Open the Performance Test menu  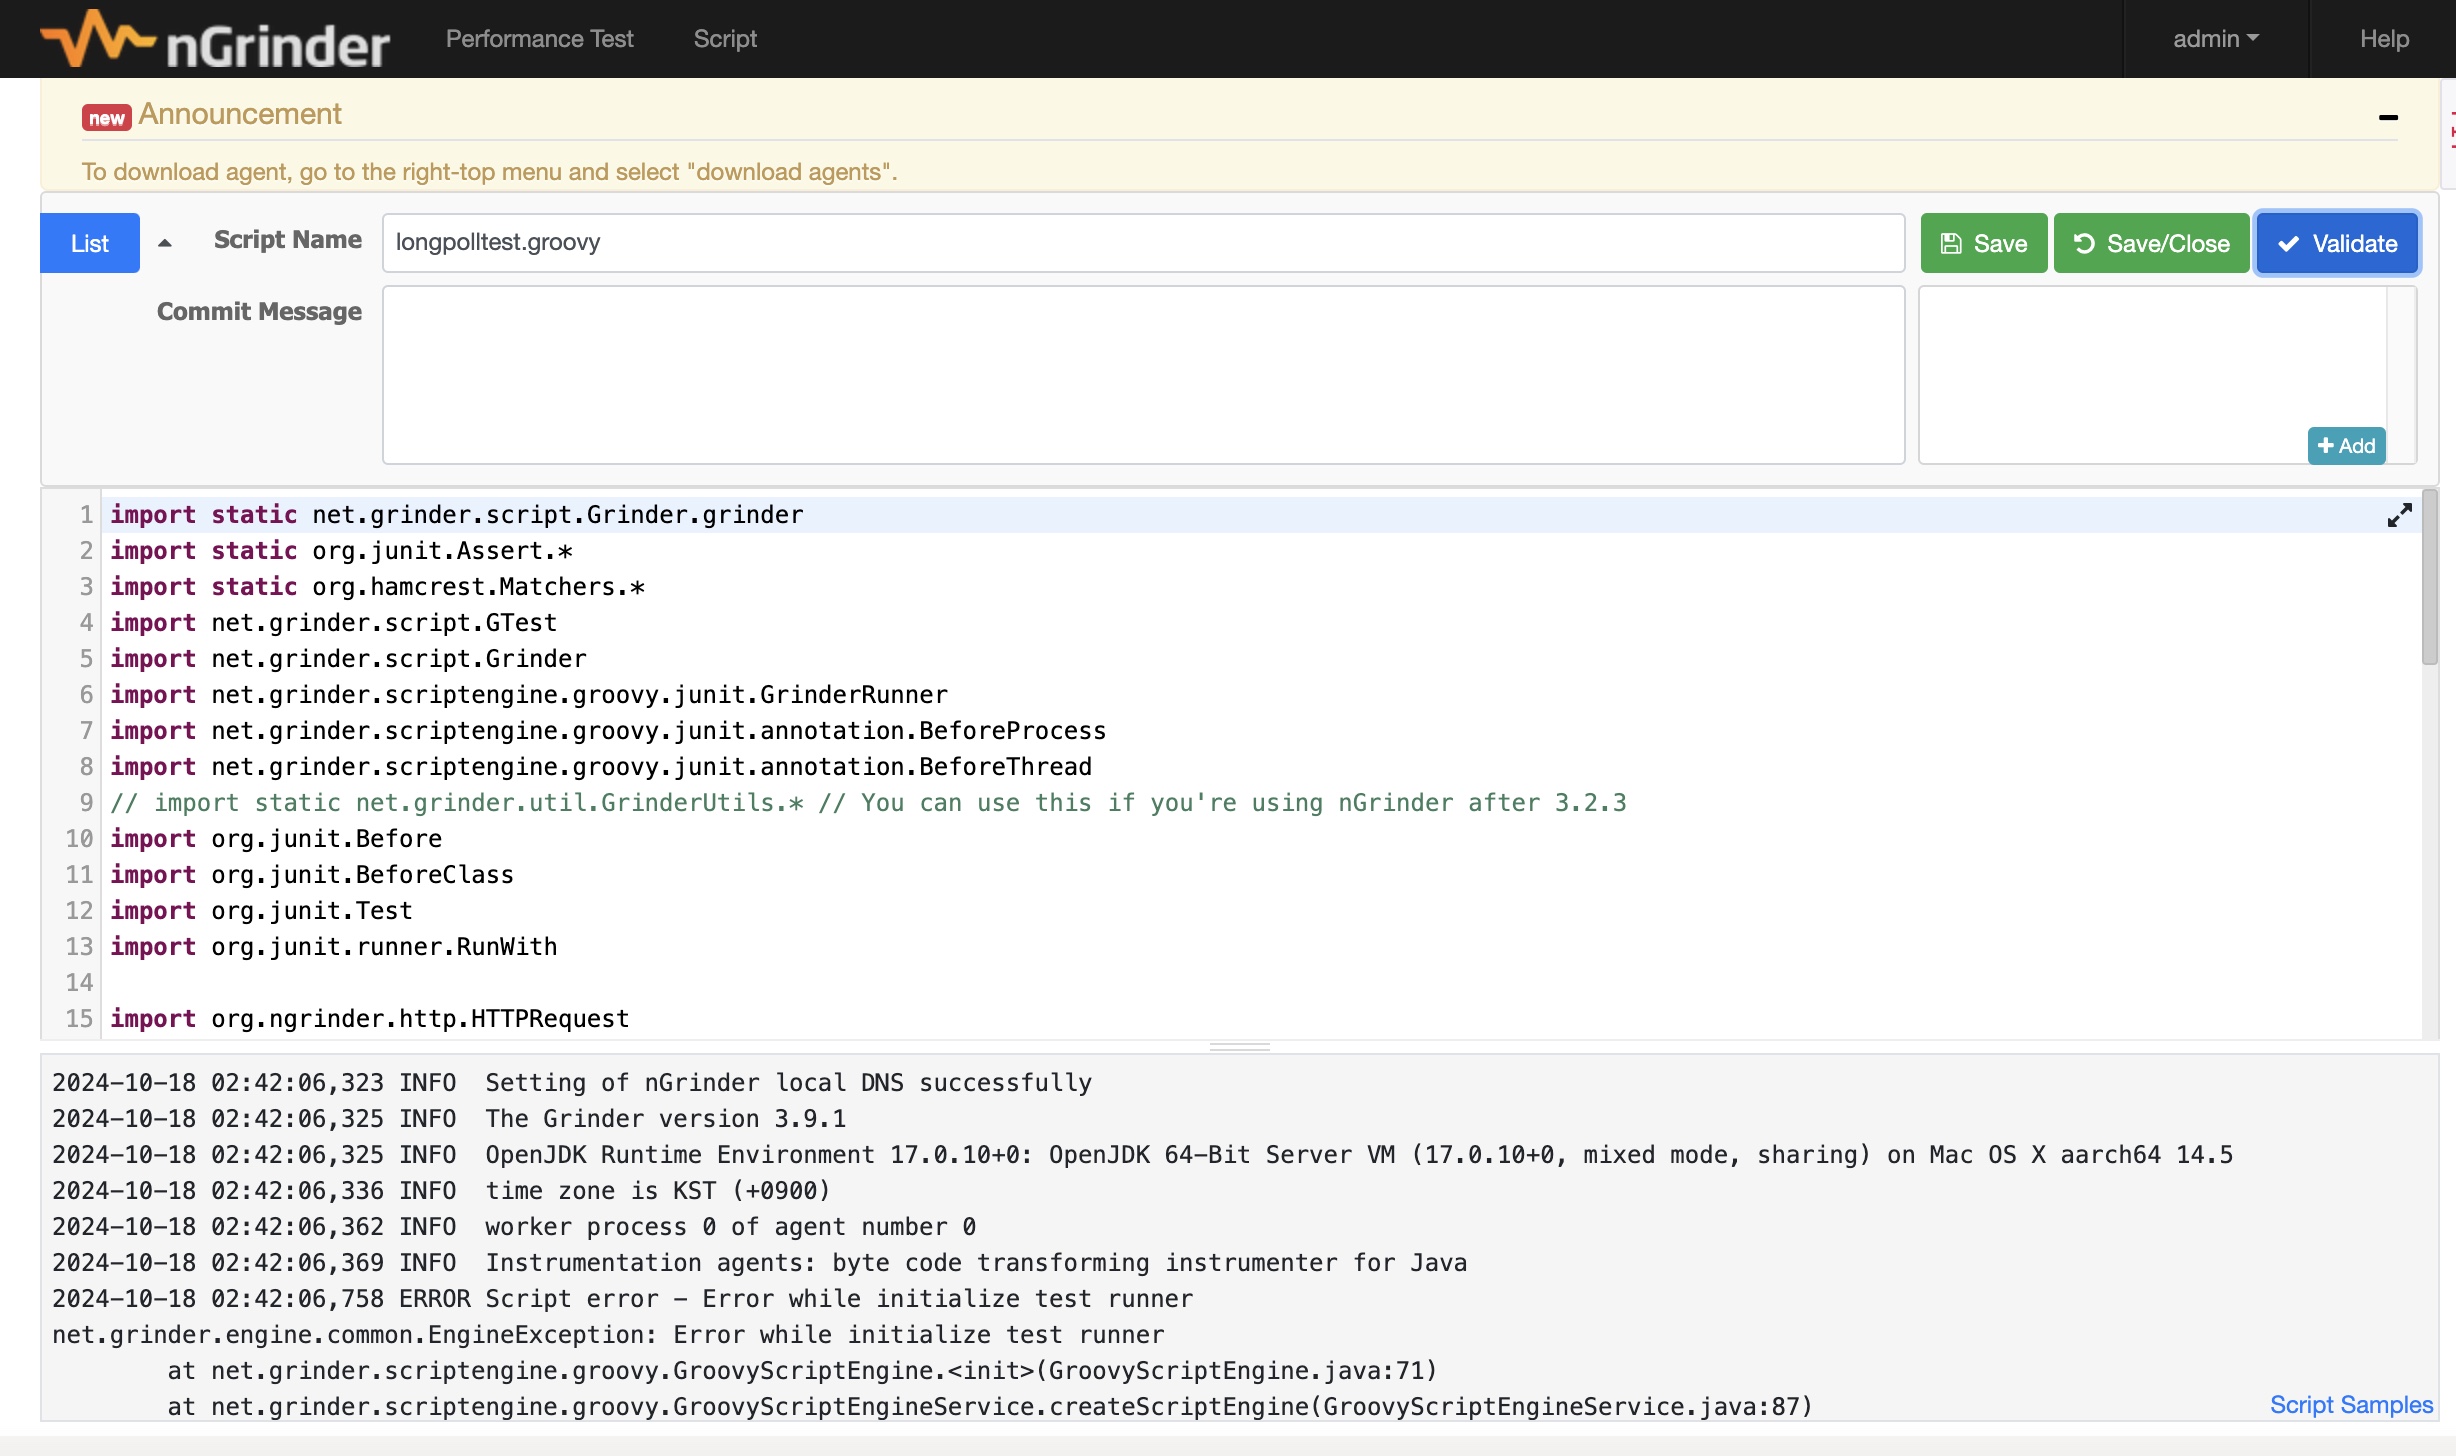[539, 39]
